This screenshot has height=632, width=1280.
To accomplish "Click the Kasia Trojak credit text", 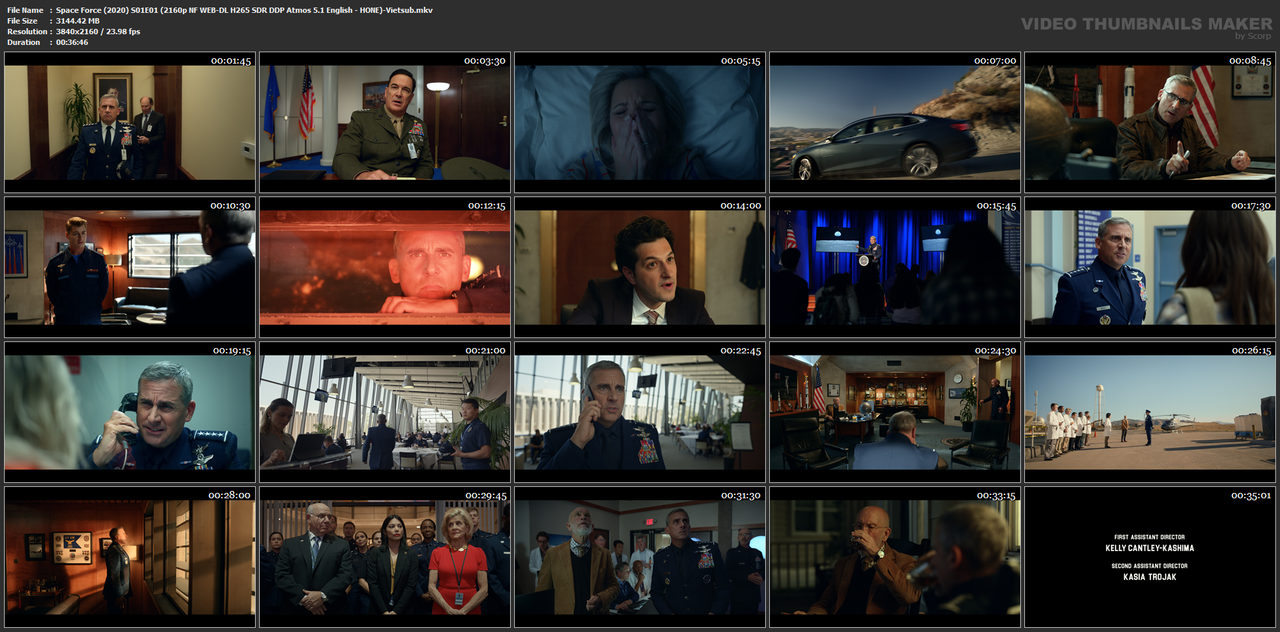I will pos(1150,577).
